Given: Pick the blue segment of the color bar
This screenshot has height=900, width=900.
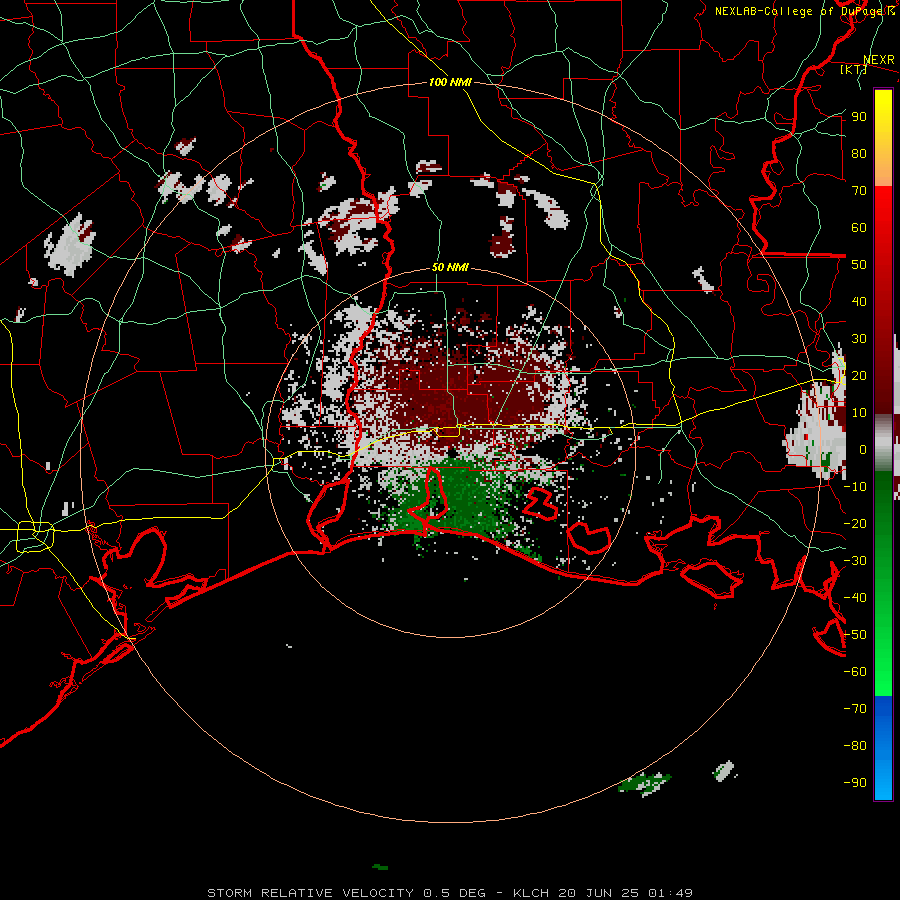Looking at the screenshot, I should [x=883, y=747].
